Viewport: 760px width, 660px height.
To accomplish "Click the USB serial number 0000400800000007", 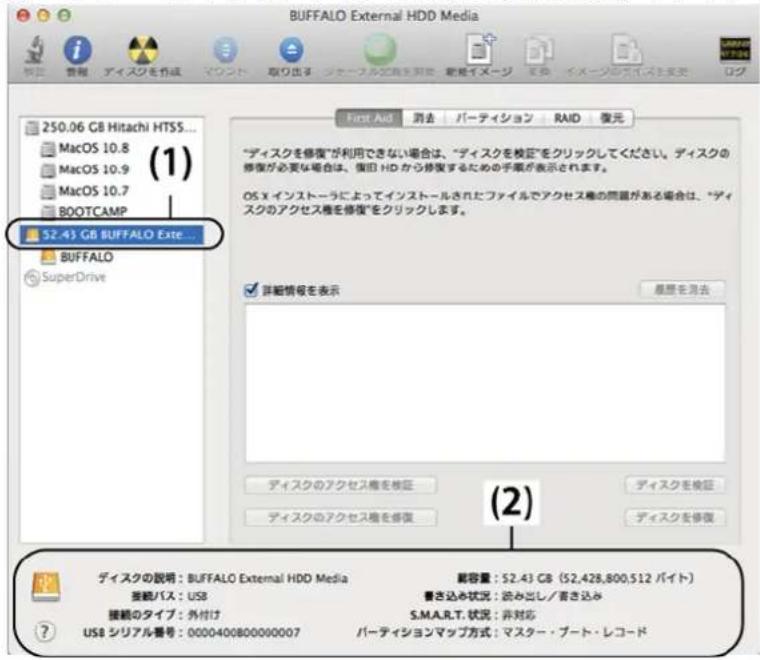I will click(244, 632).
